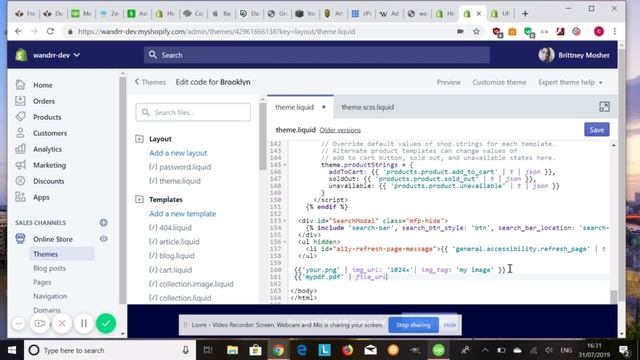
Task: Open Older versions link
Action: [x=340, y=130]
